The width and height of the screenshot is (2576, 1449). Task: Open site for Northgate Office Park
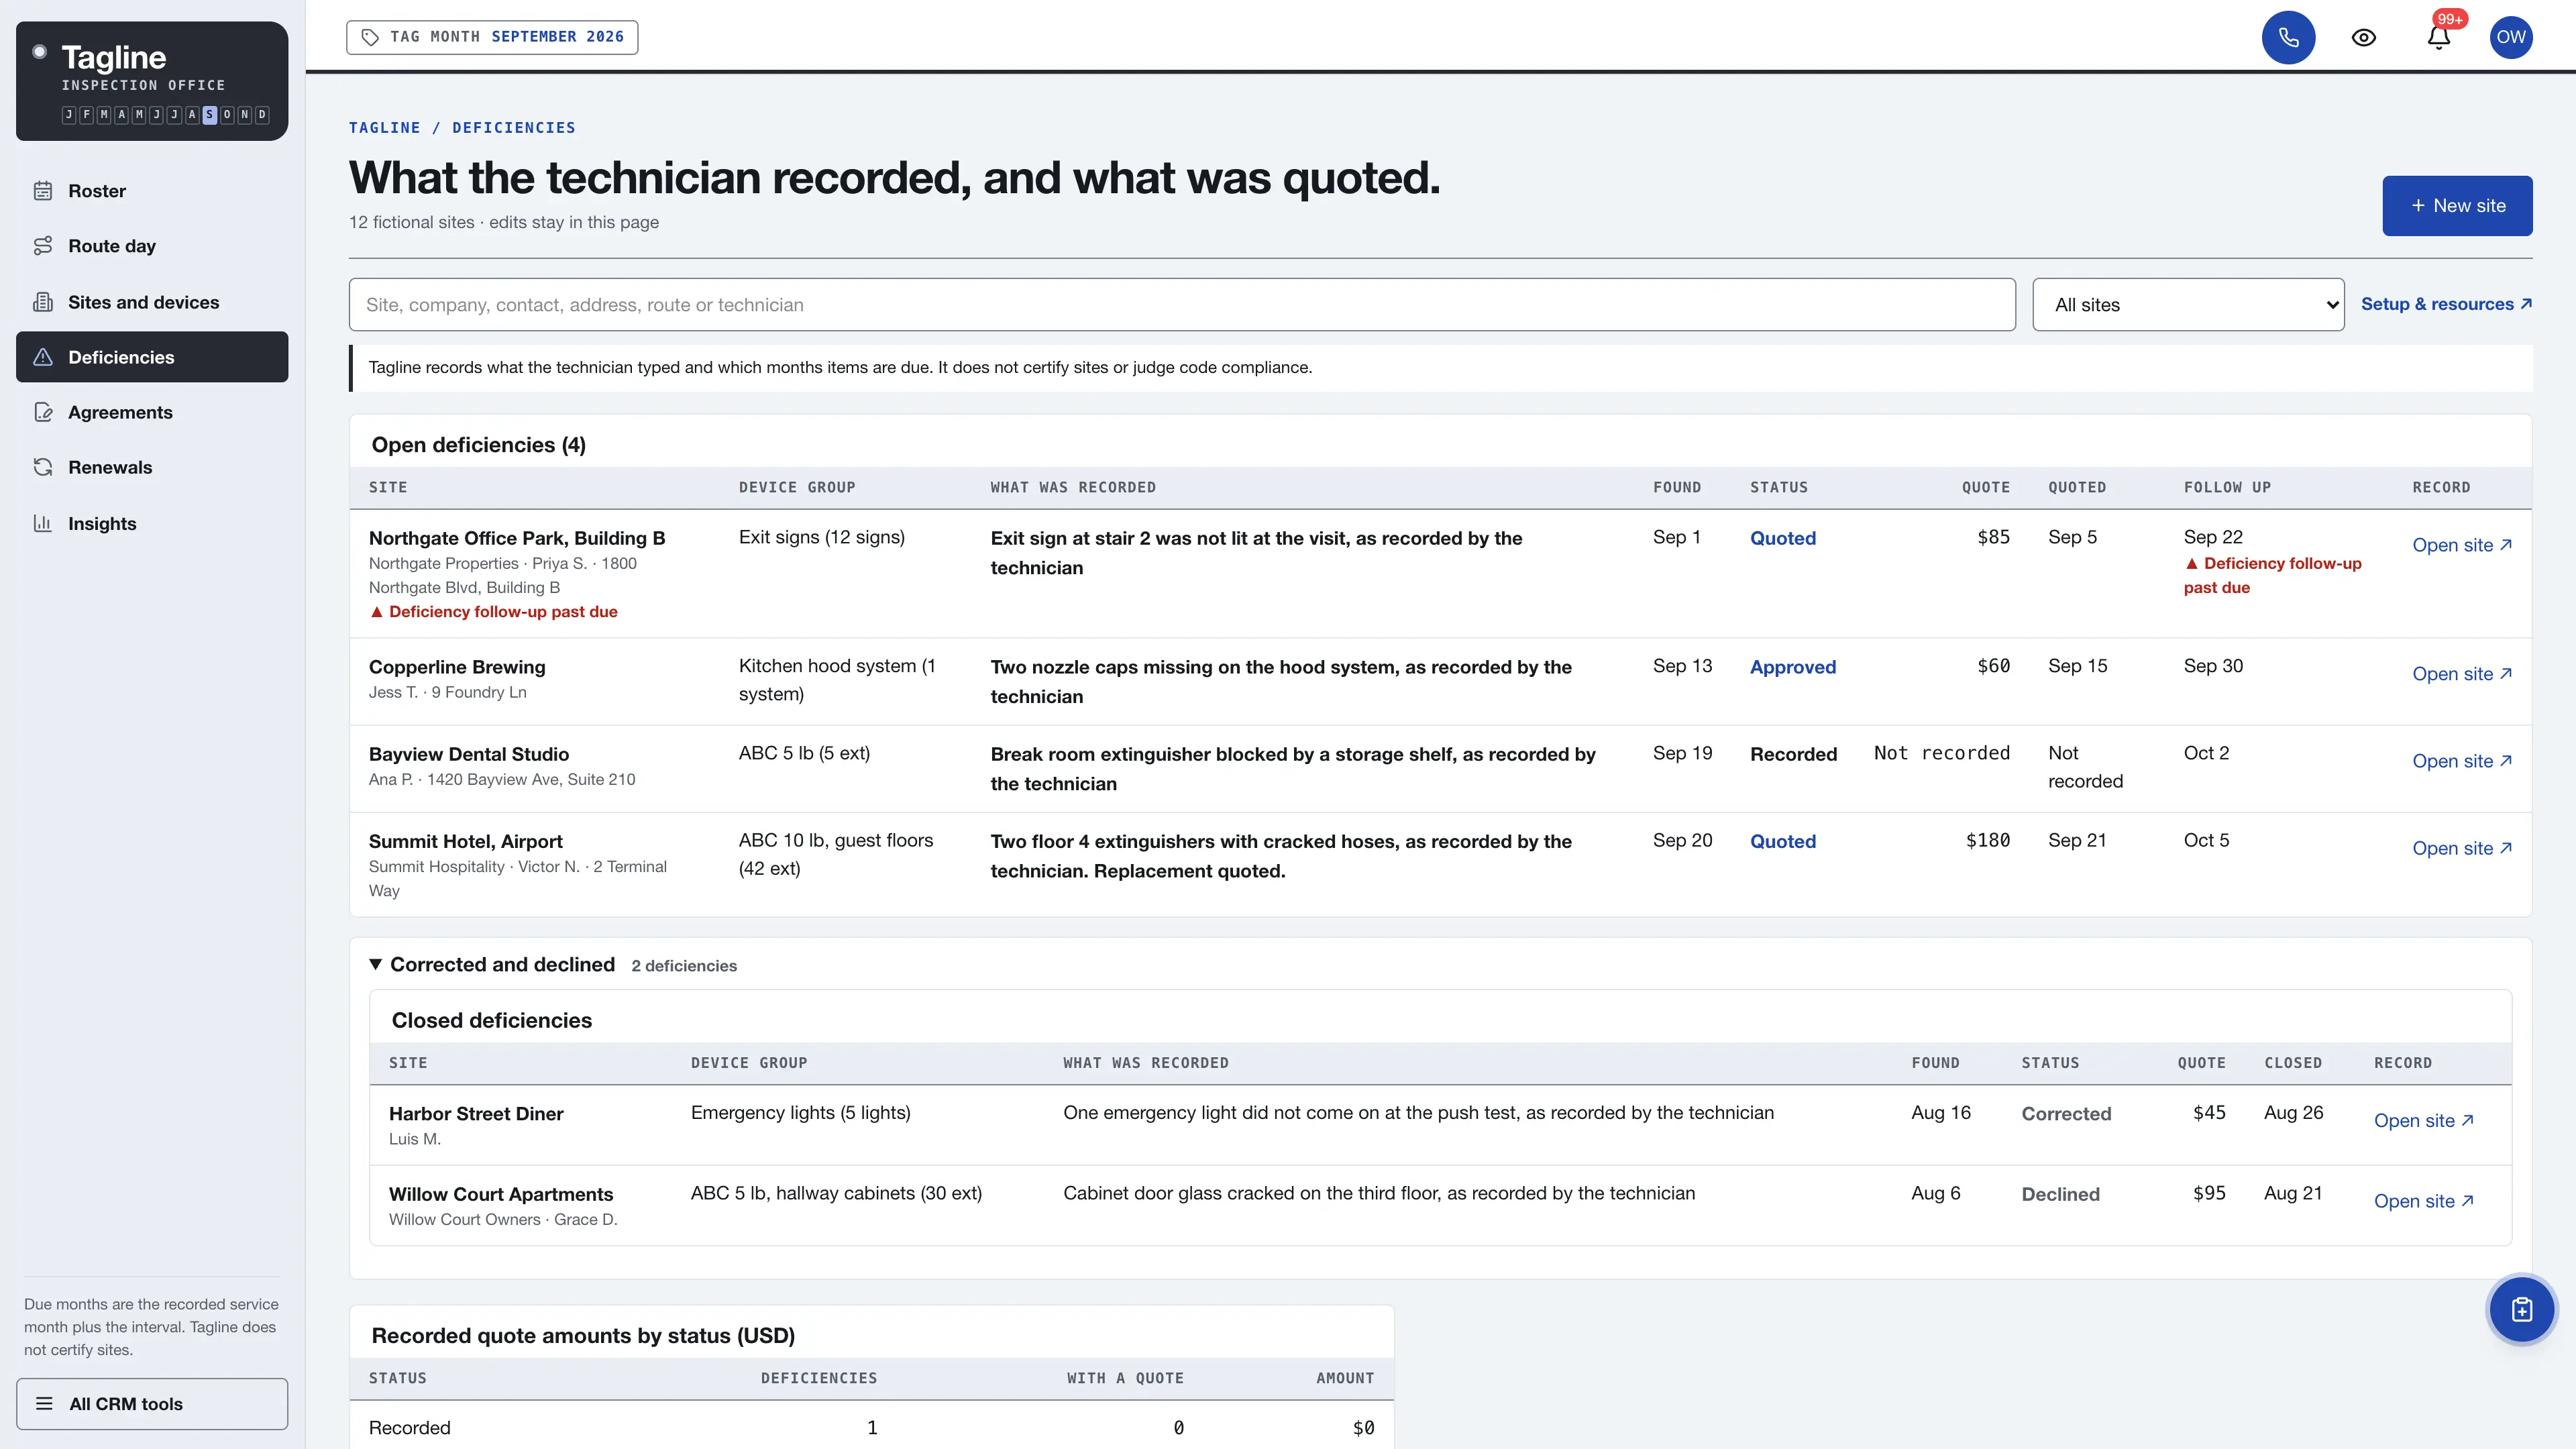[x=2461, y=545]
